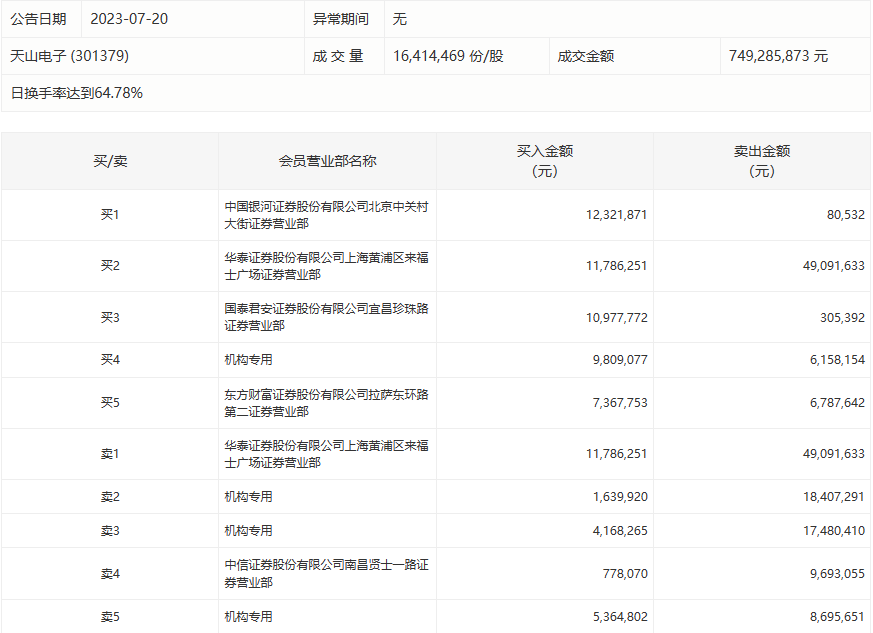Click the 买/卖 column header
The height and width of the screenshot is (633, 873).
(x=110, y=161)
